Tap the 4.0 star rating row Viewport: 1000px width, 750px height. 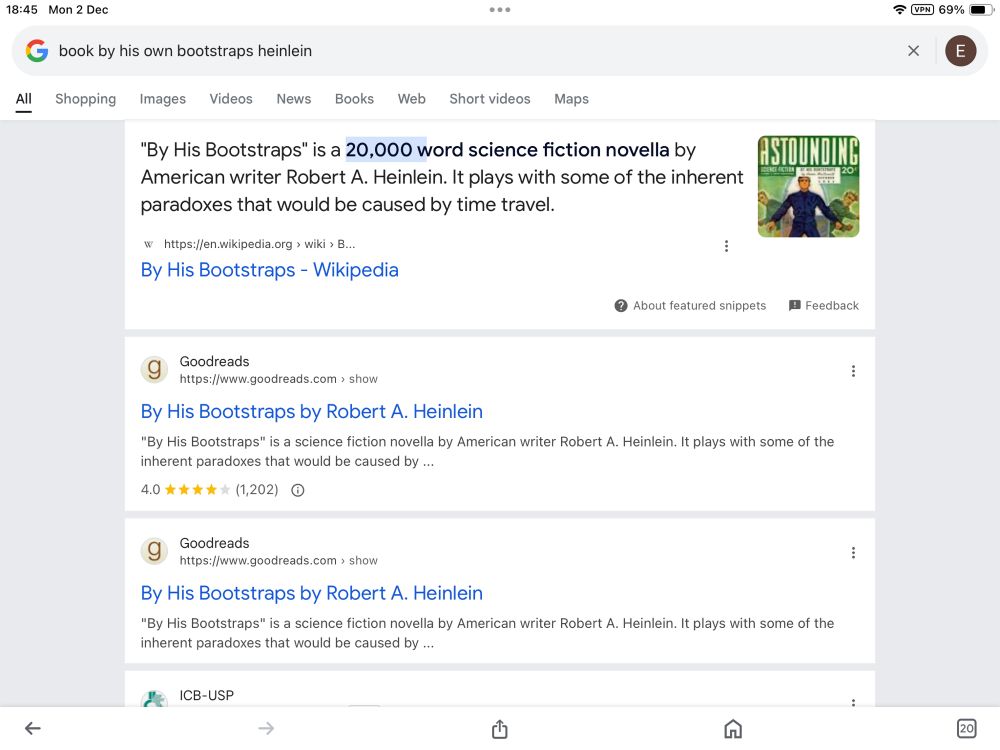222,490
